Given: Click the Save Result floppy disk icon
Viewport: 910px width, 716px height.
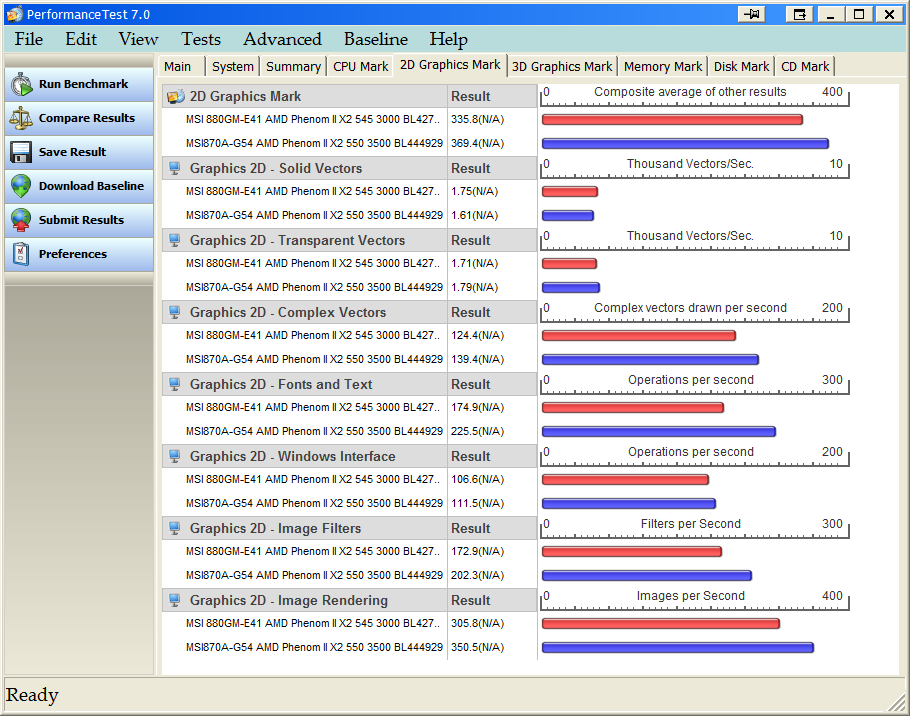Looking at the screenshot, I should [21, 152].
